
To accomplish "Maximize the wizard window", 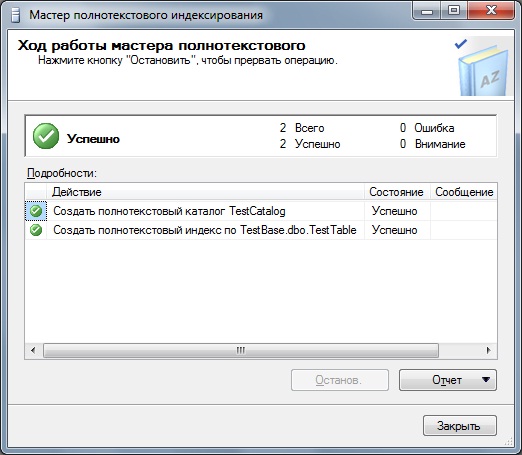I will (x=454, y=10).
